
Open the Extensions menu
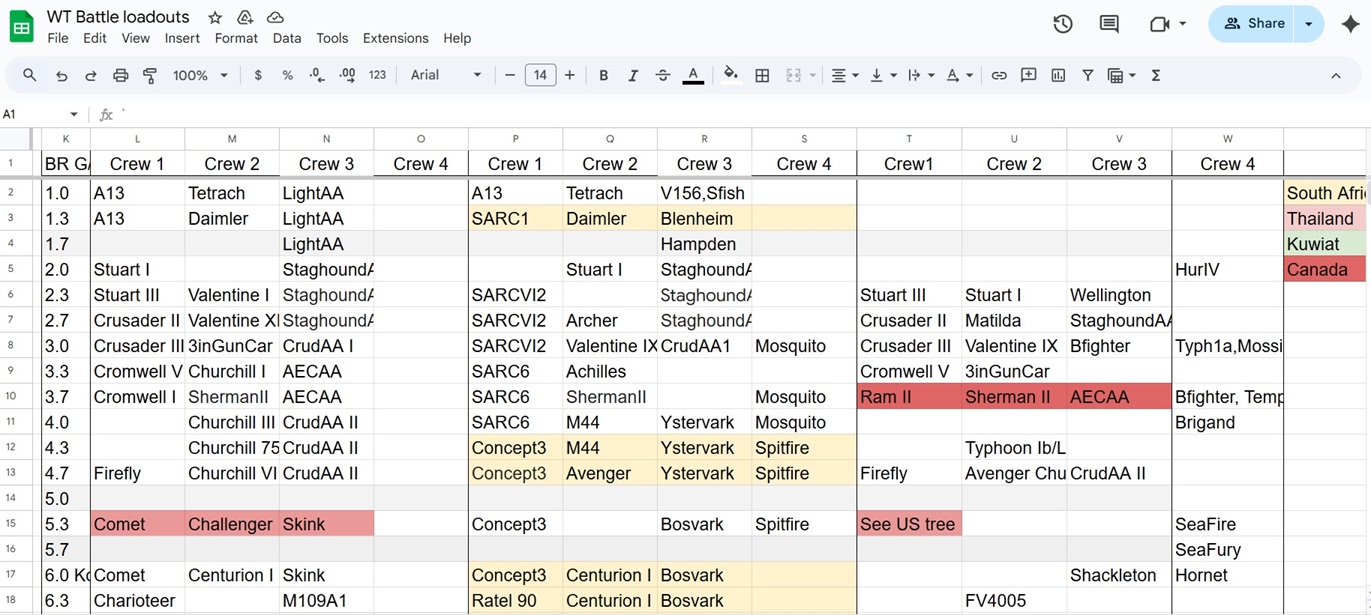tap(395, 38)
